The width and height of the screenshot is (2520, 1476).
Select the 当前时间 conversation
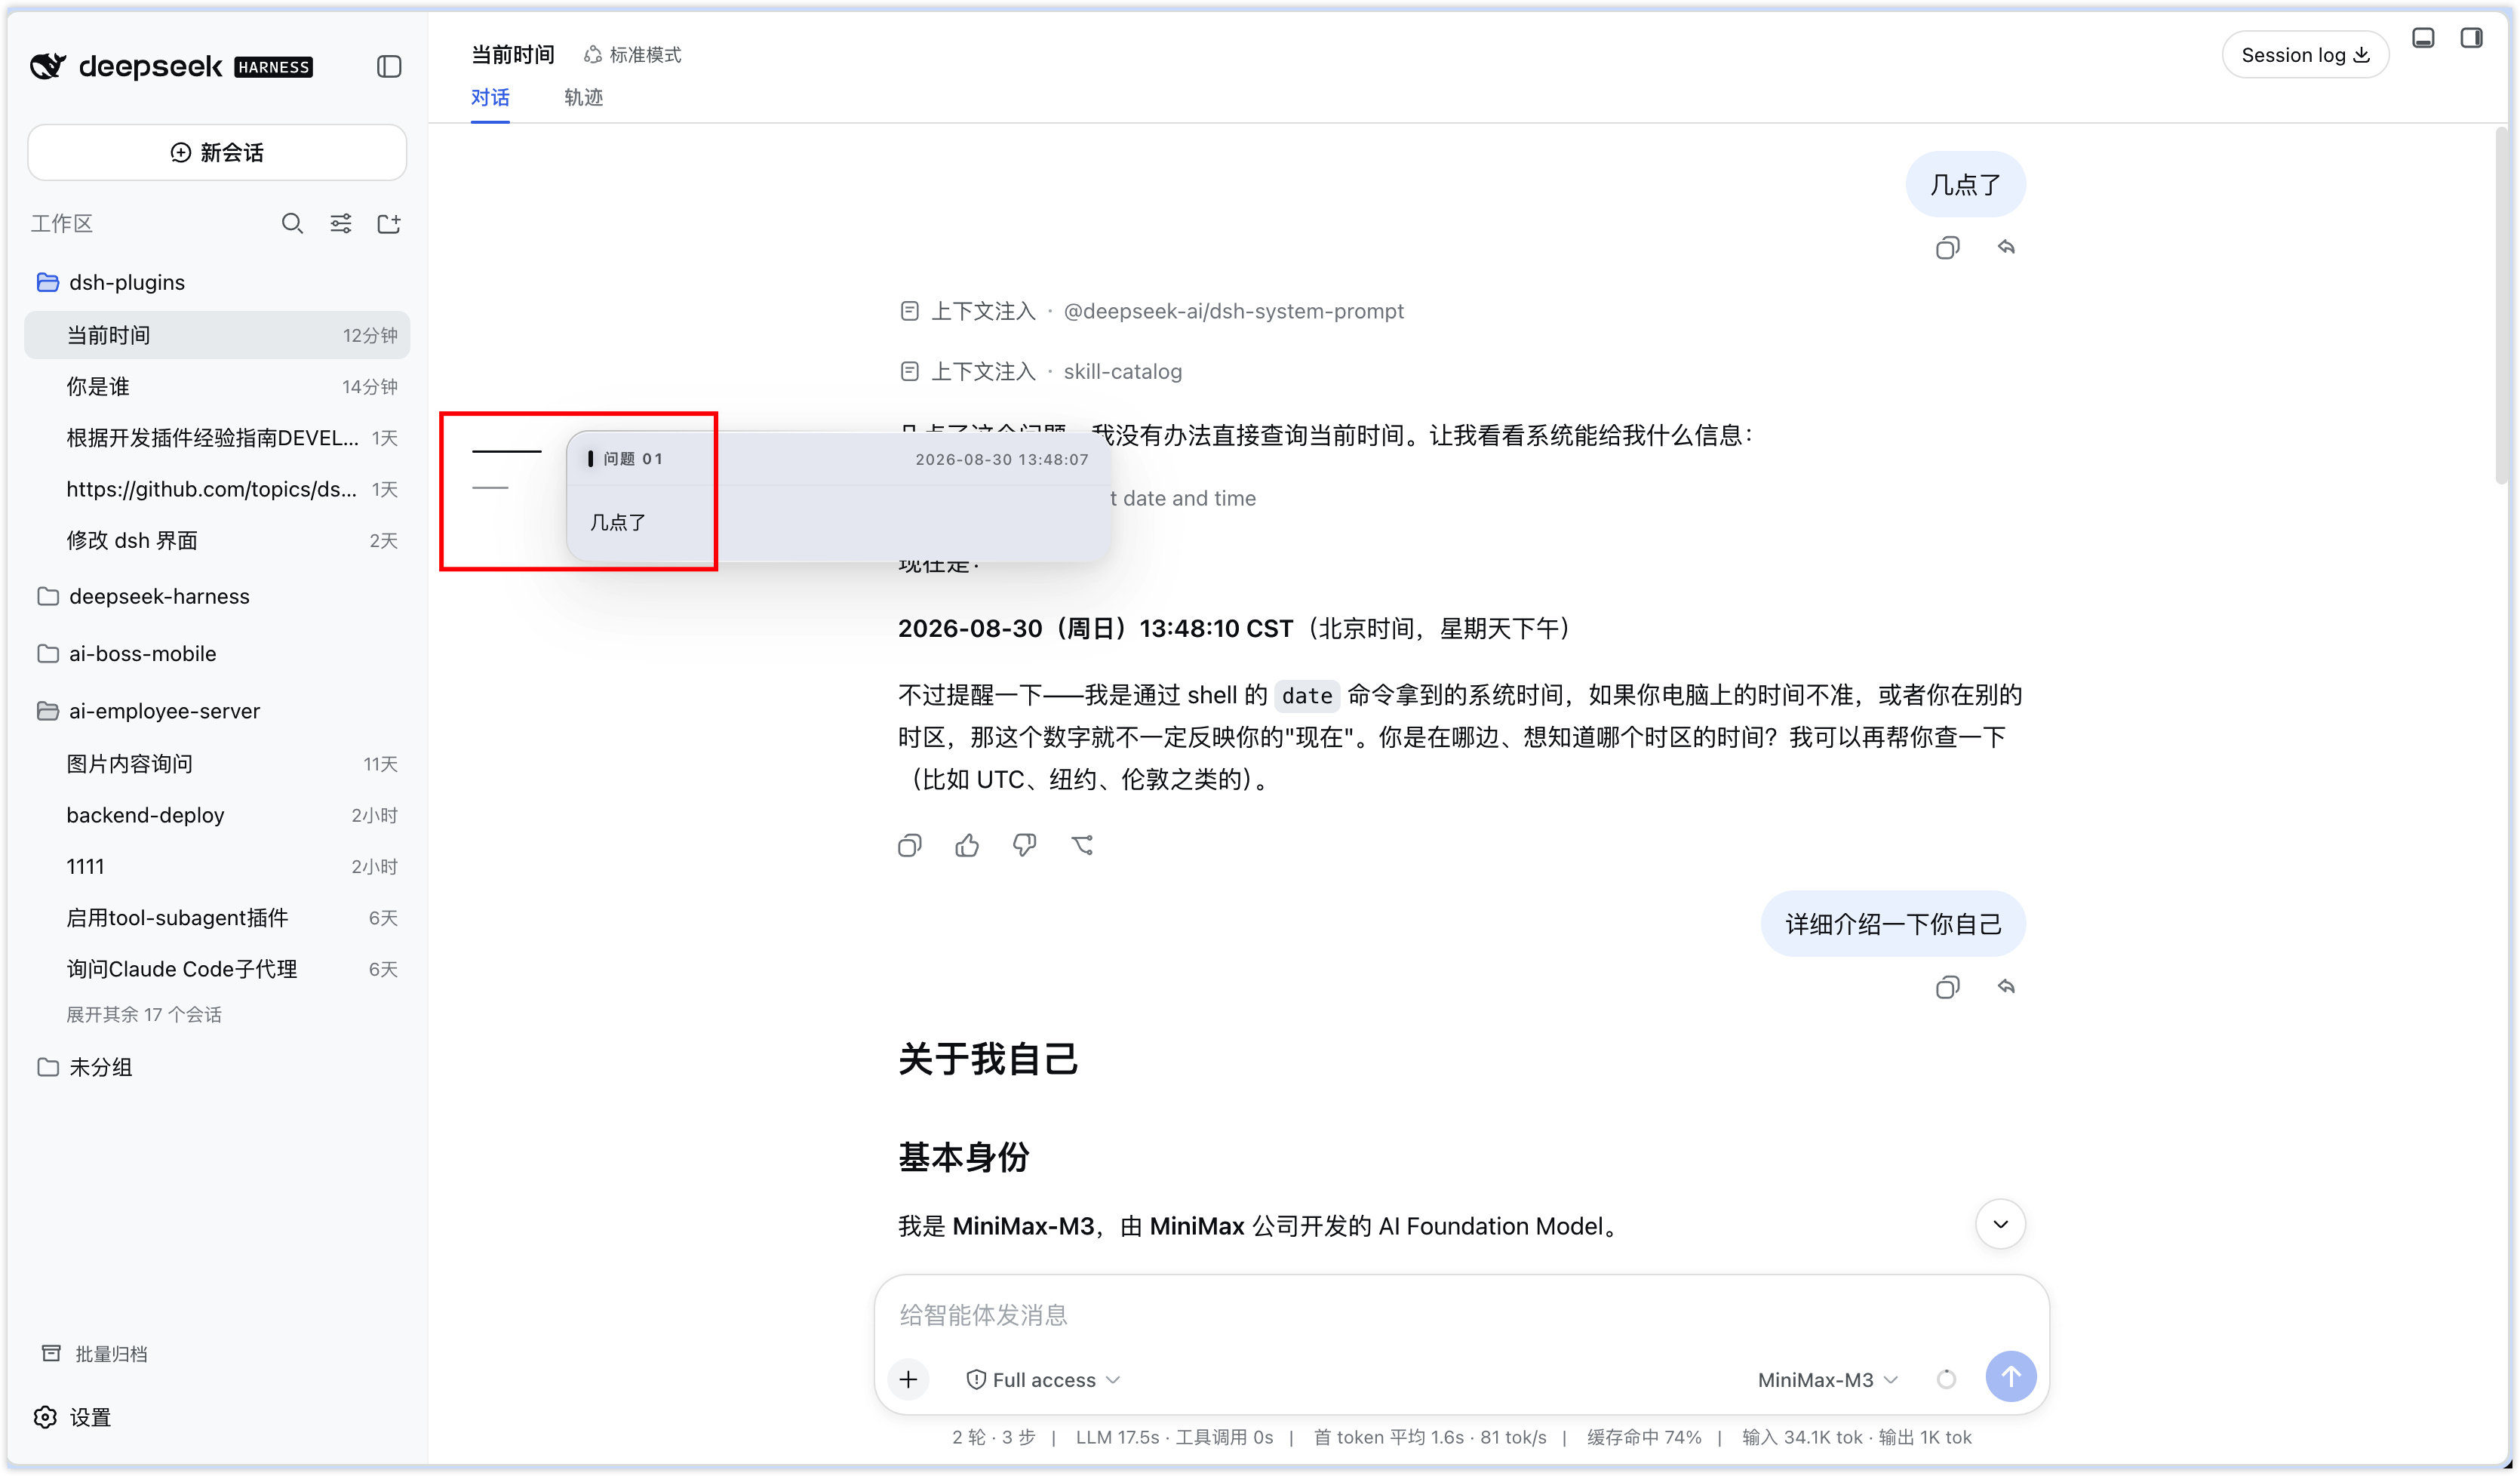(x=217, y=336)
